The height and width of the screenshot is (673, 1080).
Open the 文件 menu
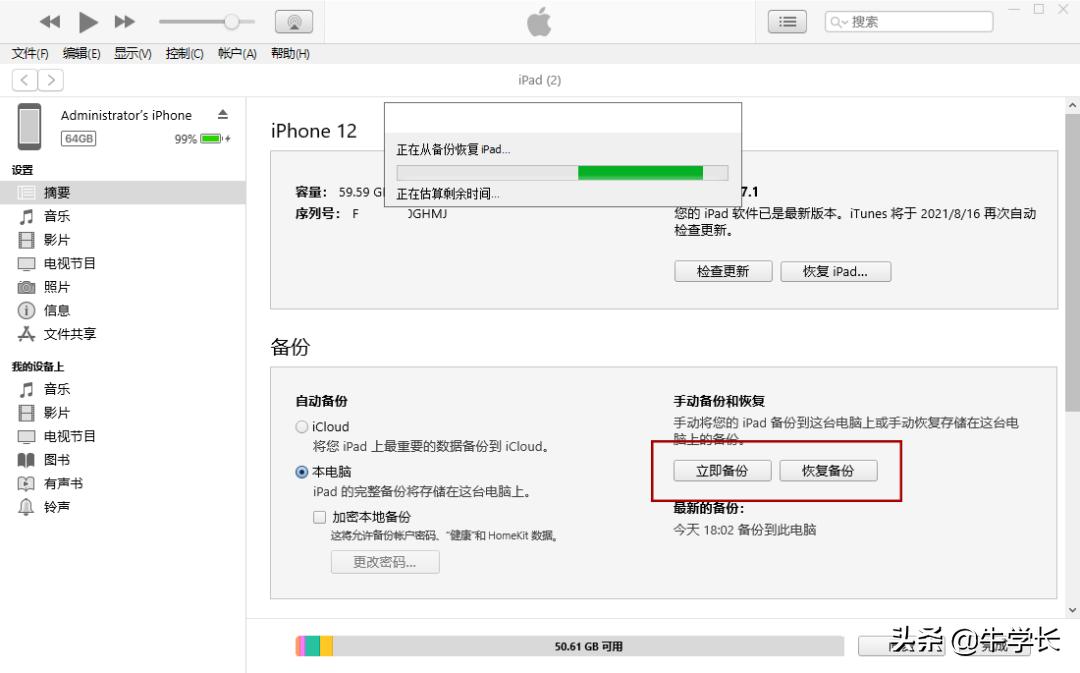coord(28,53)
